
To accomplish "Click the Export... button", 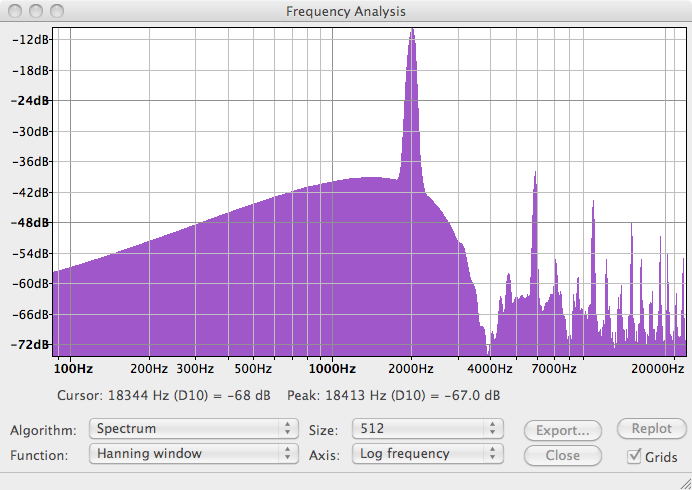I will tap(563, 430).
